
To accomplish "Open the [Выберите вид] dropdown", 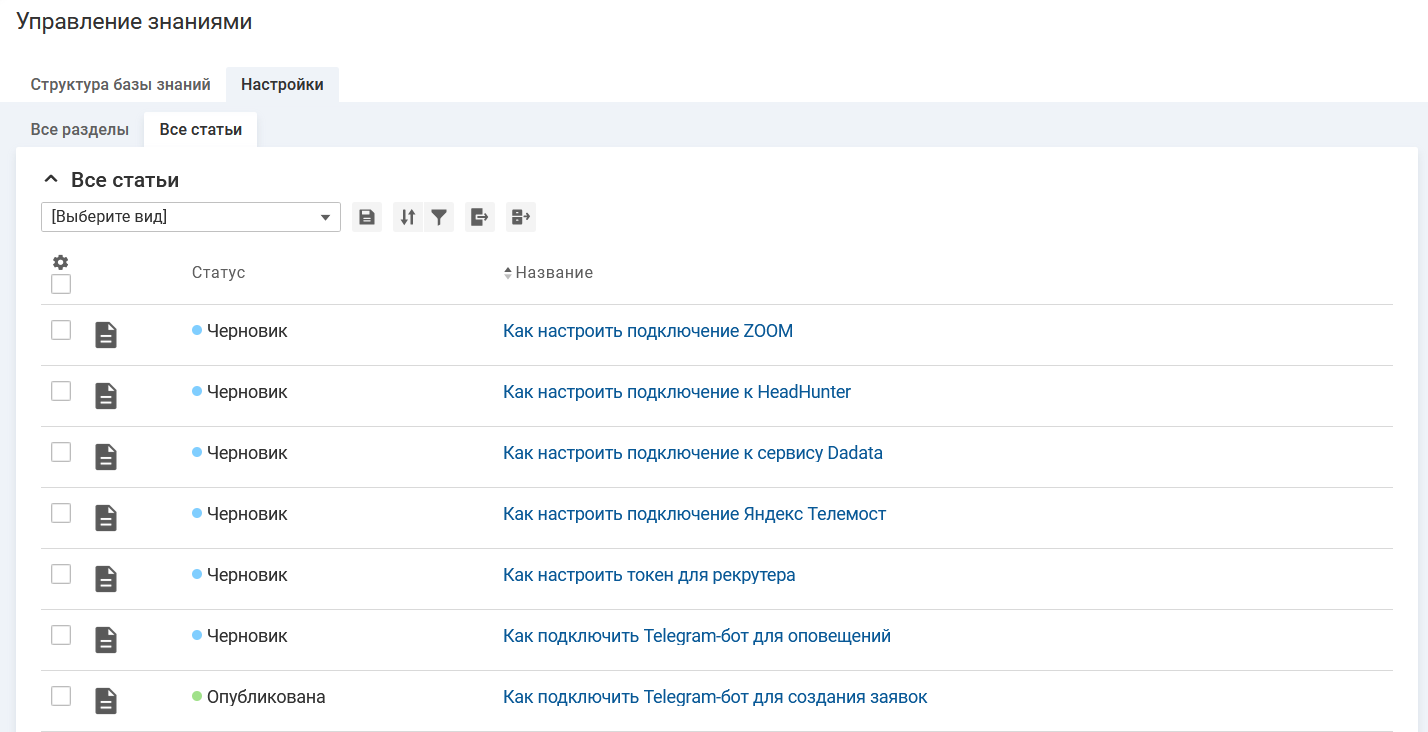I will 191,217.
